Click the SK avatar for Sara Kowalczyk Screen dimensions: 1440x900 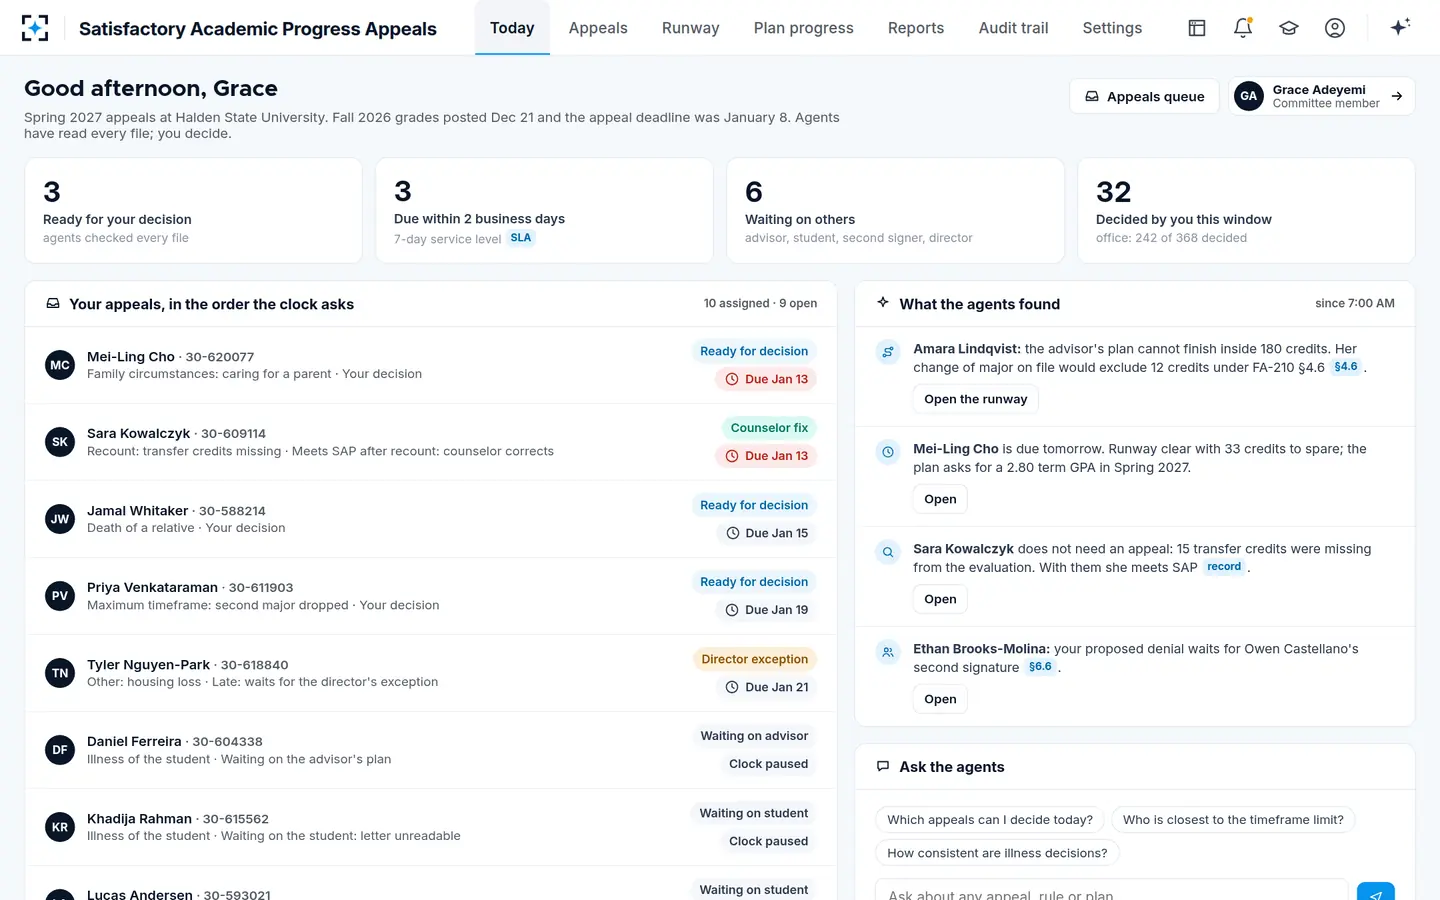point(60,442)
